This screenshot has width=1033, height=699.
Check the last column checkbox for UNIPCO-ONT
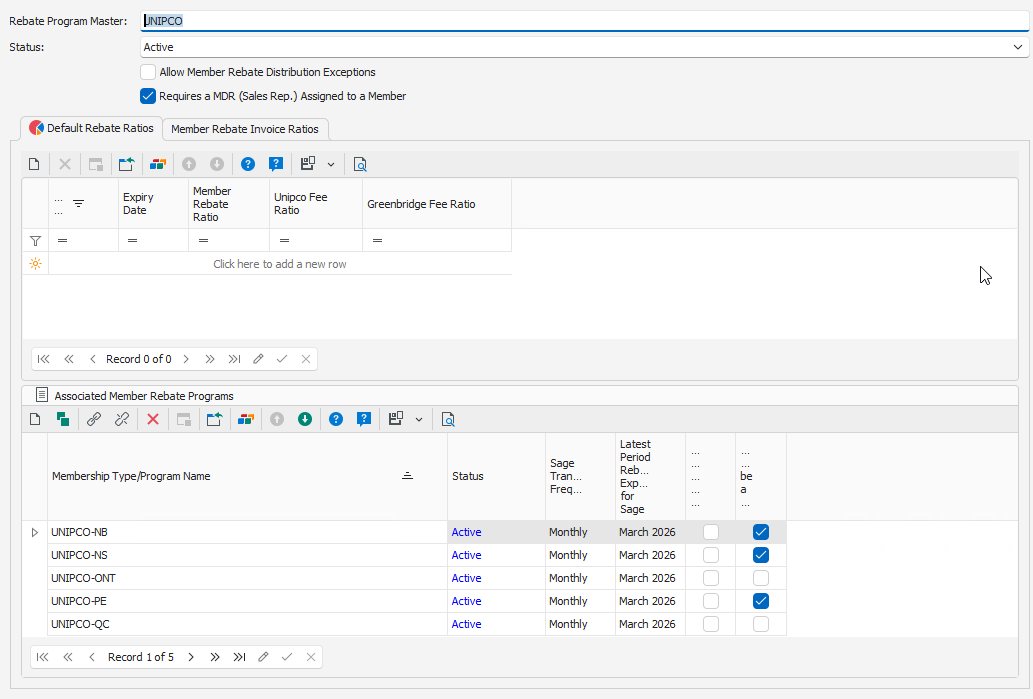[x=761, y=578]
